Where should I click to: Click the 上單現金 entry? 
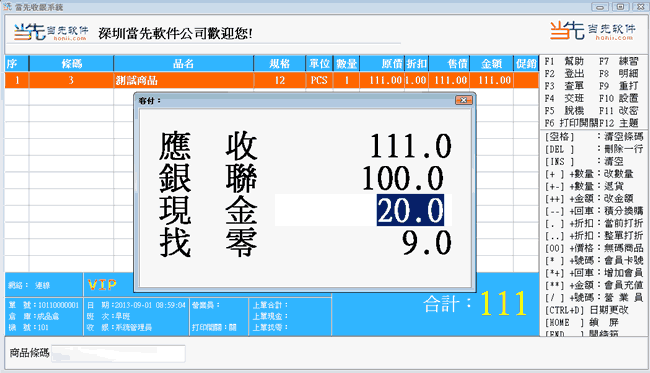tap(270, 316)
